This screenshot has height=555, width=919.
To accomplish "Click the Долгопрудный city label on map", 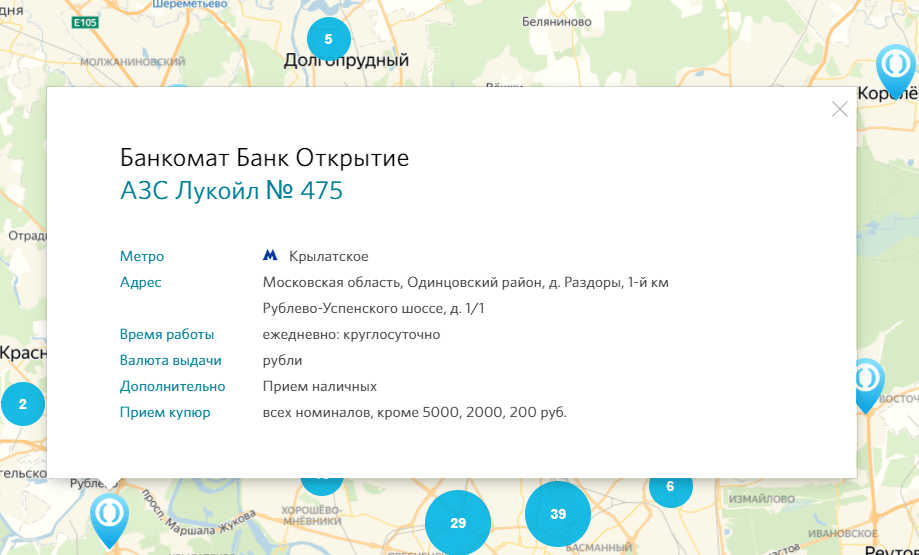I will coord(346,60).
